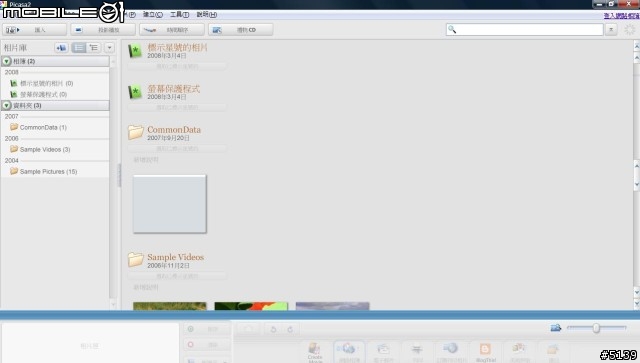This screenshot has height=363, width=640.
Task: Click the rotate clockwise icon
Action: [290, 329]
